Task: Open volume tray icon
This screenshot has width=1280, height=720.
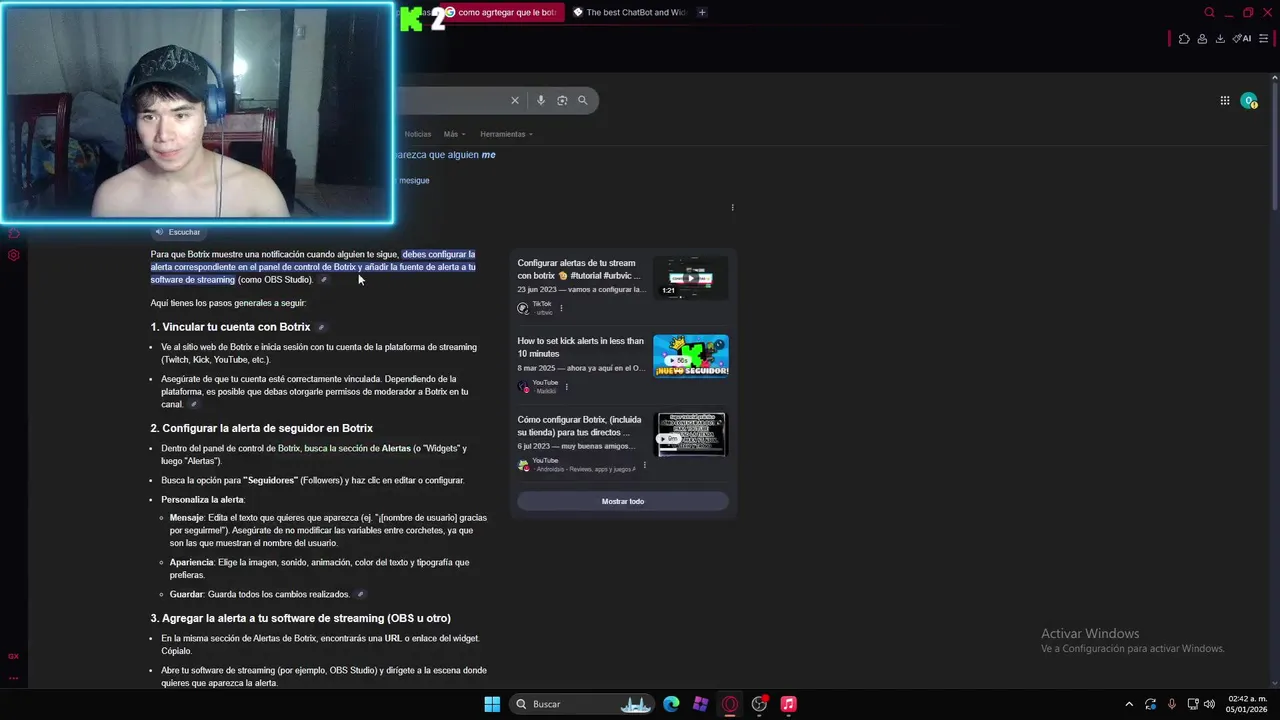Action: [1209, 704]
